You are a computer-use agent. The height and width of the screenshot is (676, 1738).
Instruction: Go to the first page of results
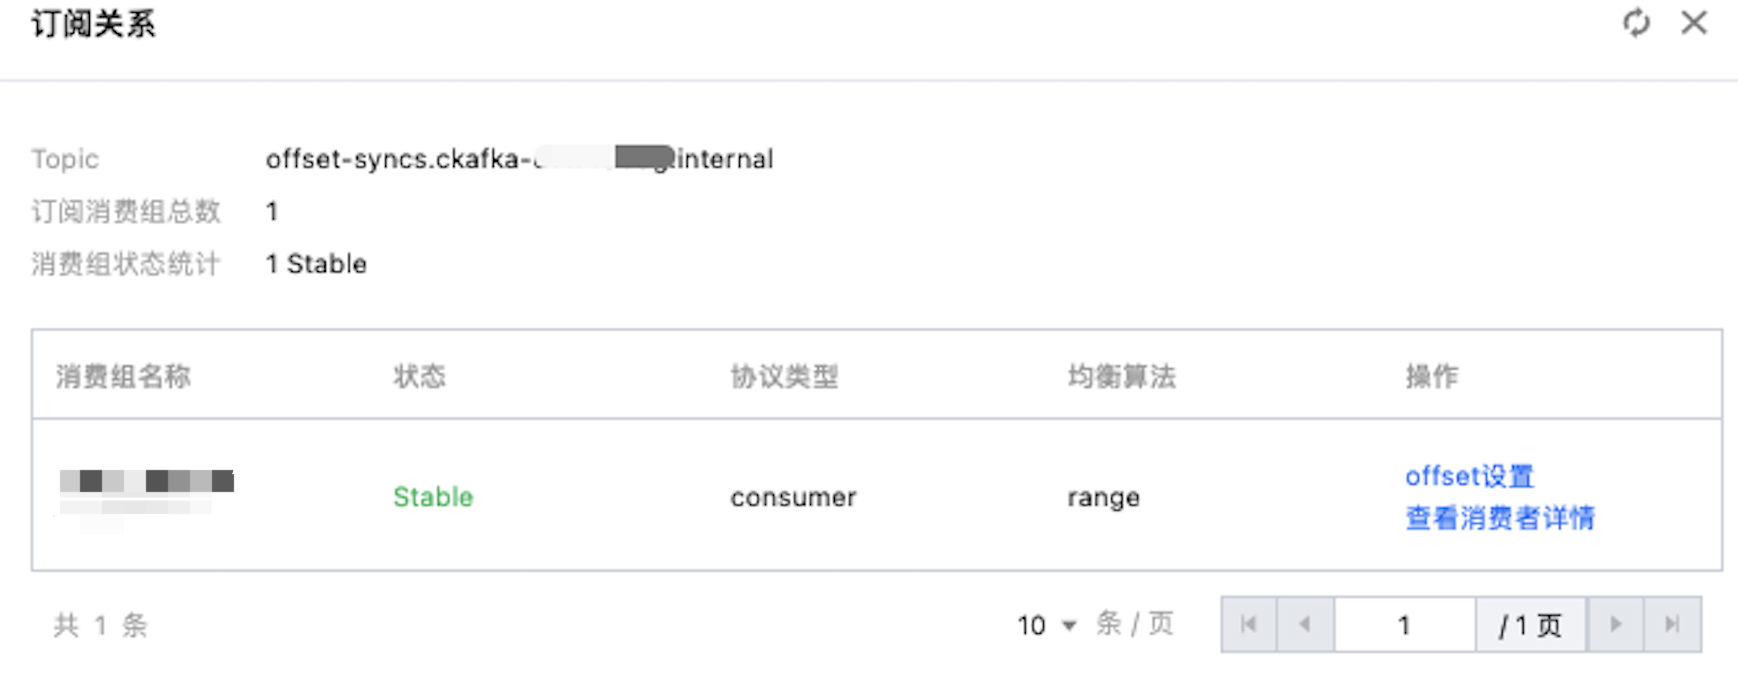[1248, 625]
